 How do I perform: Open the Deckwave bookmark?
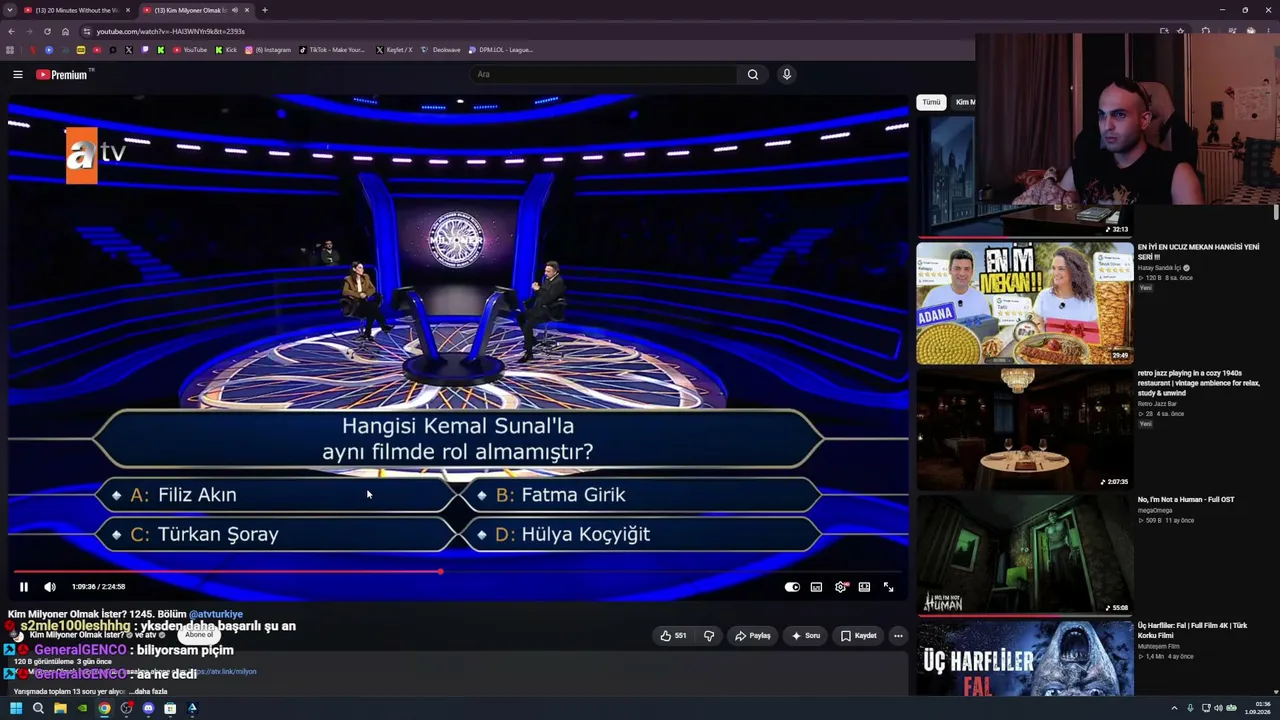pyautogui.click(x=441, y=50)
